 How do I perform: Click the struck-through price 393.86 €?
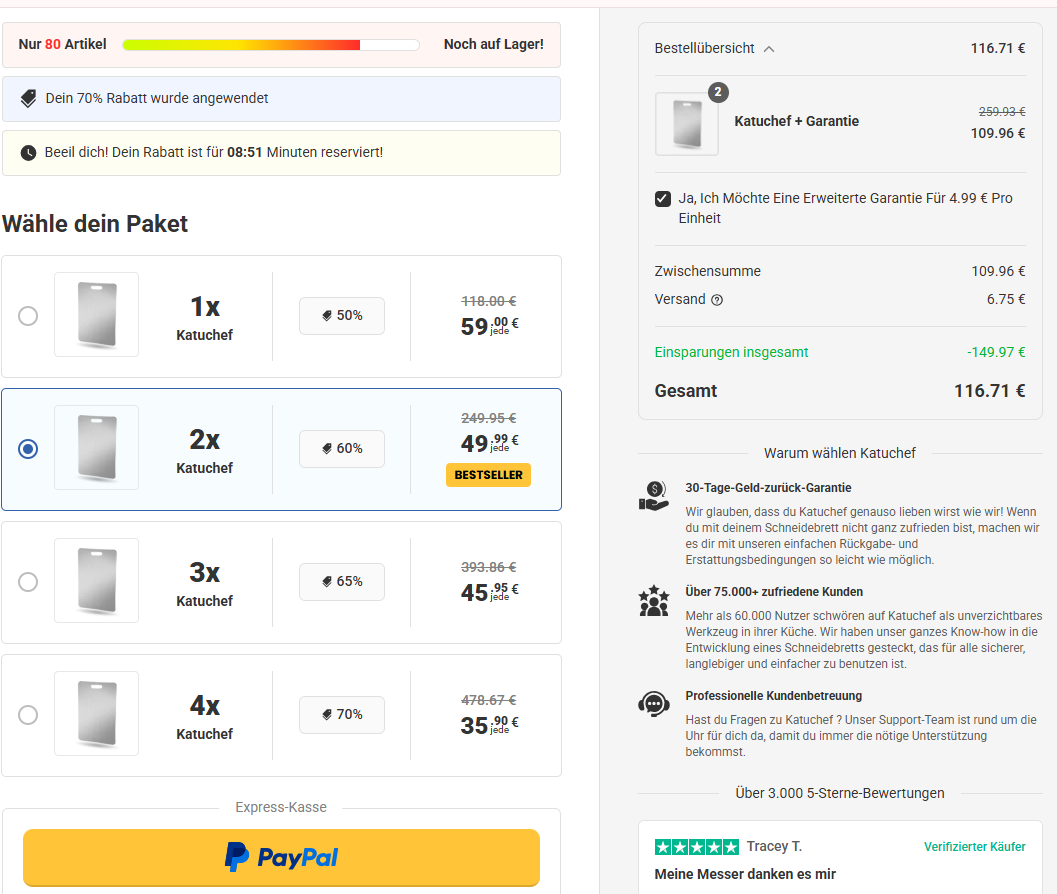(489, 567)
